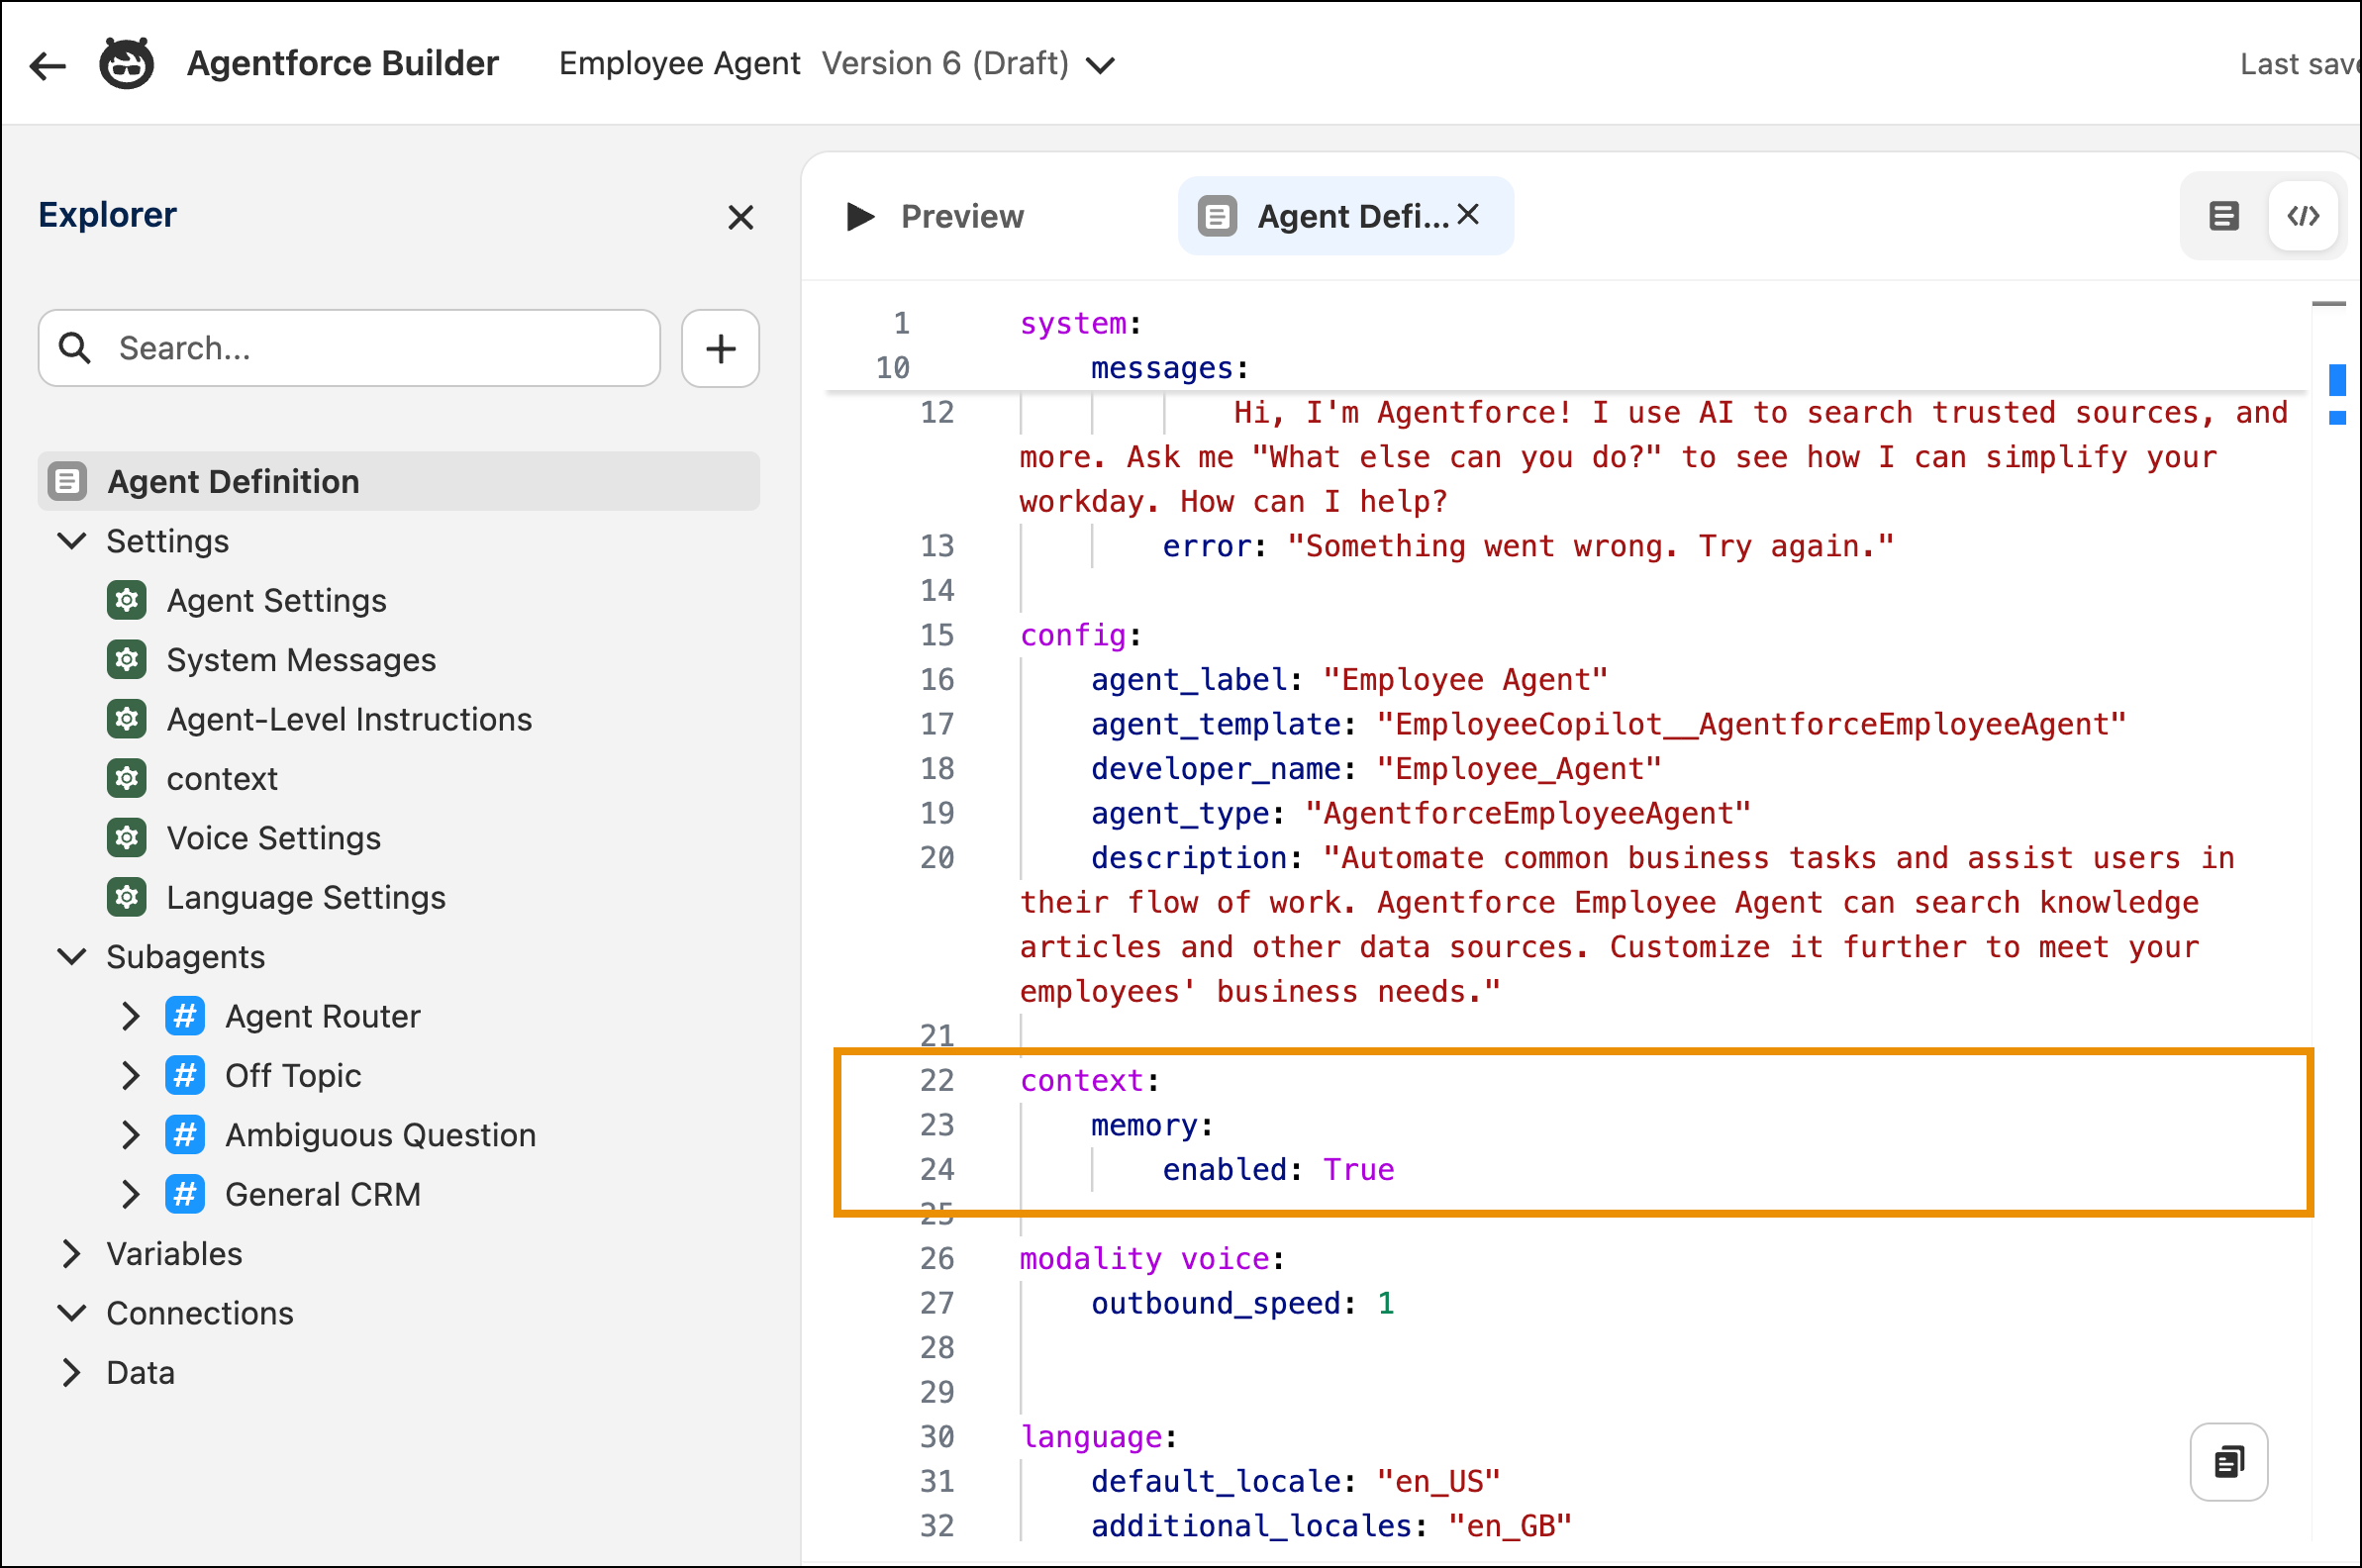Click the Preview play icon
2362x1568 pixels.
[x=860, y=216]
